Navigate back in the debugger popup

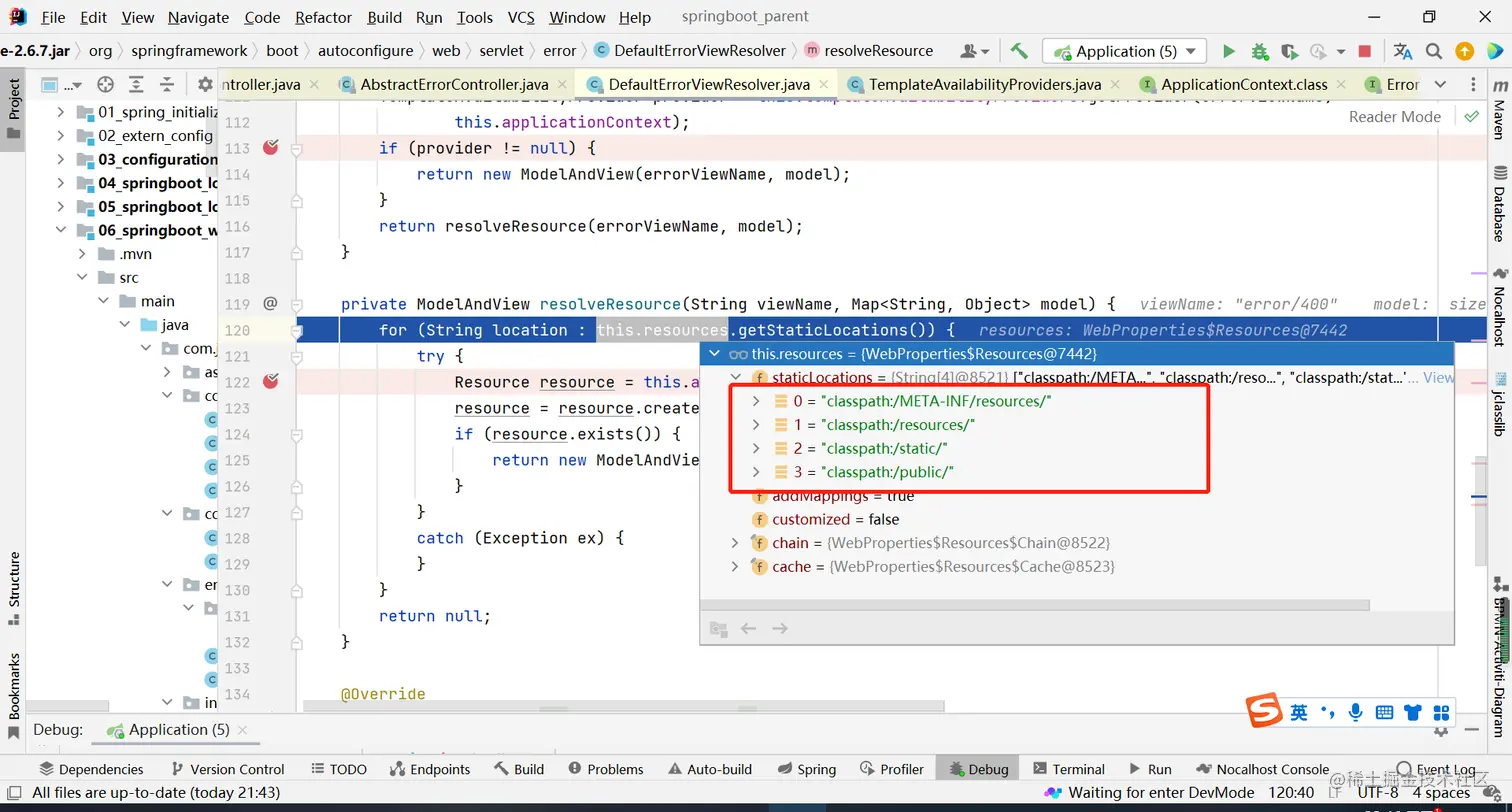748,628
